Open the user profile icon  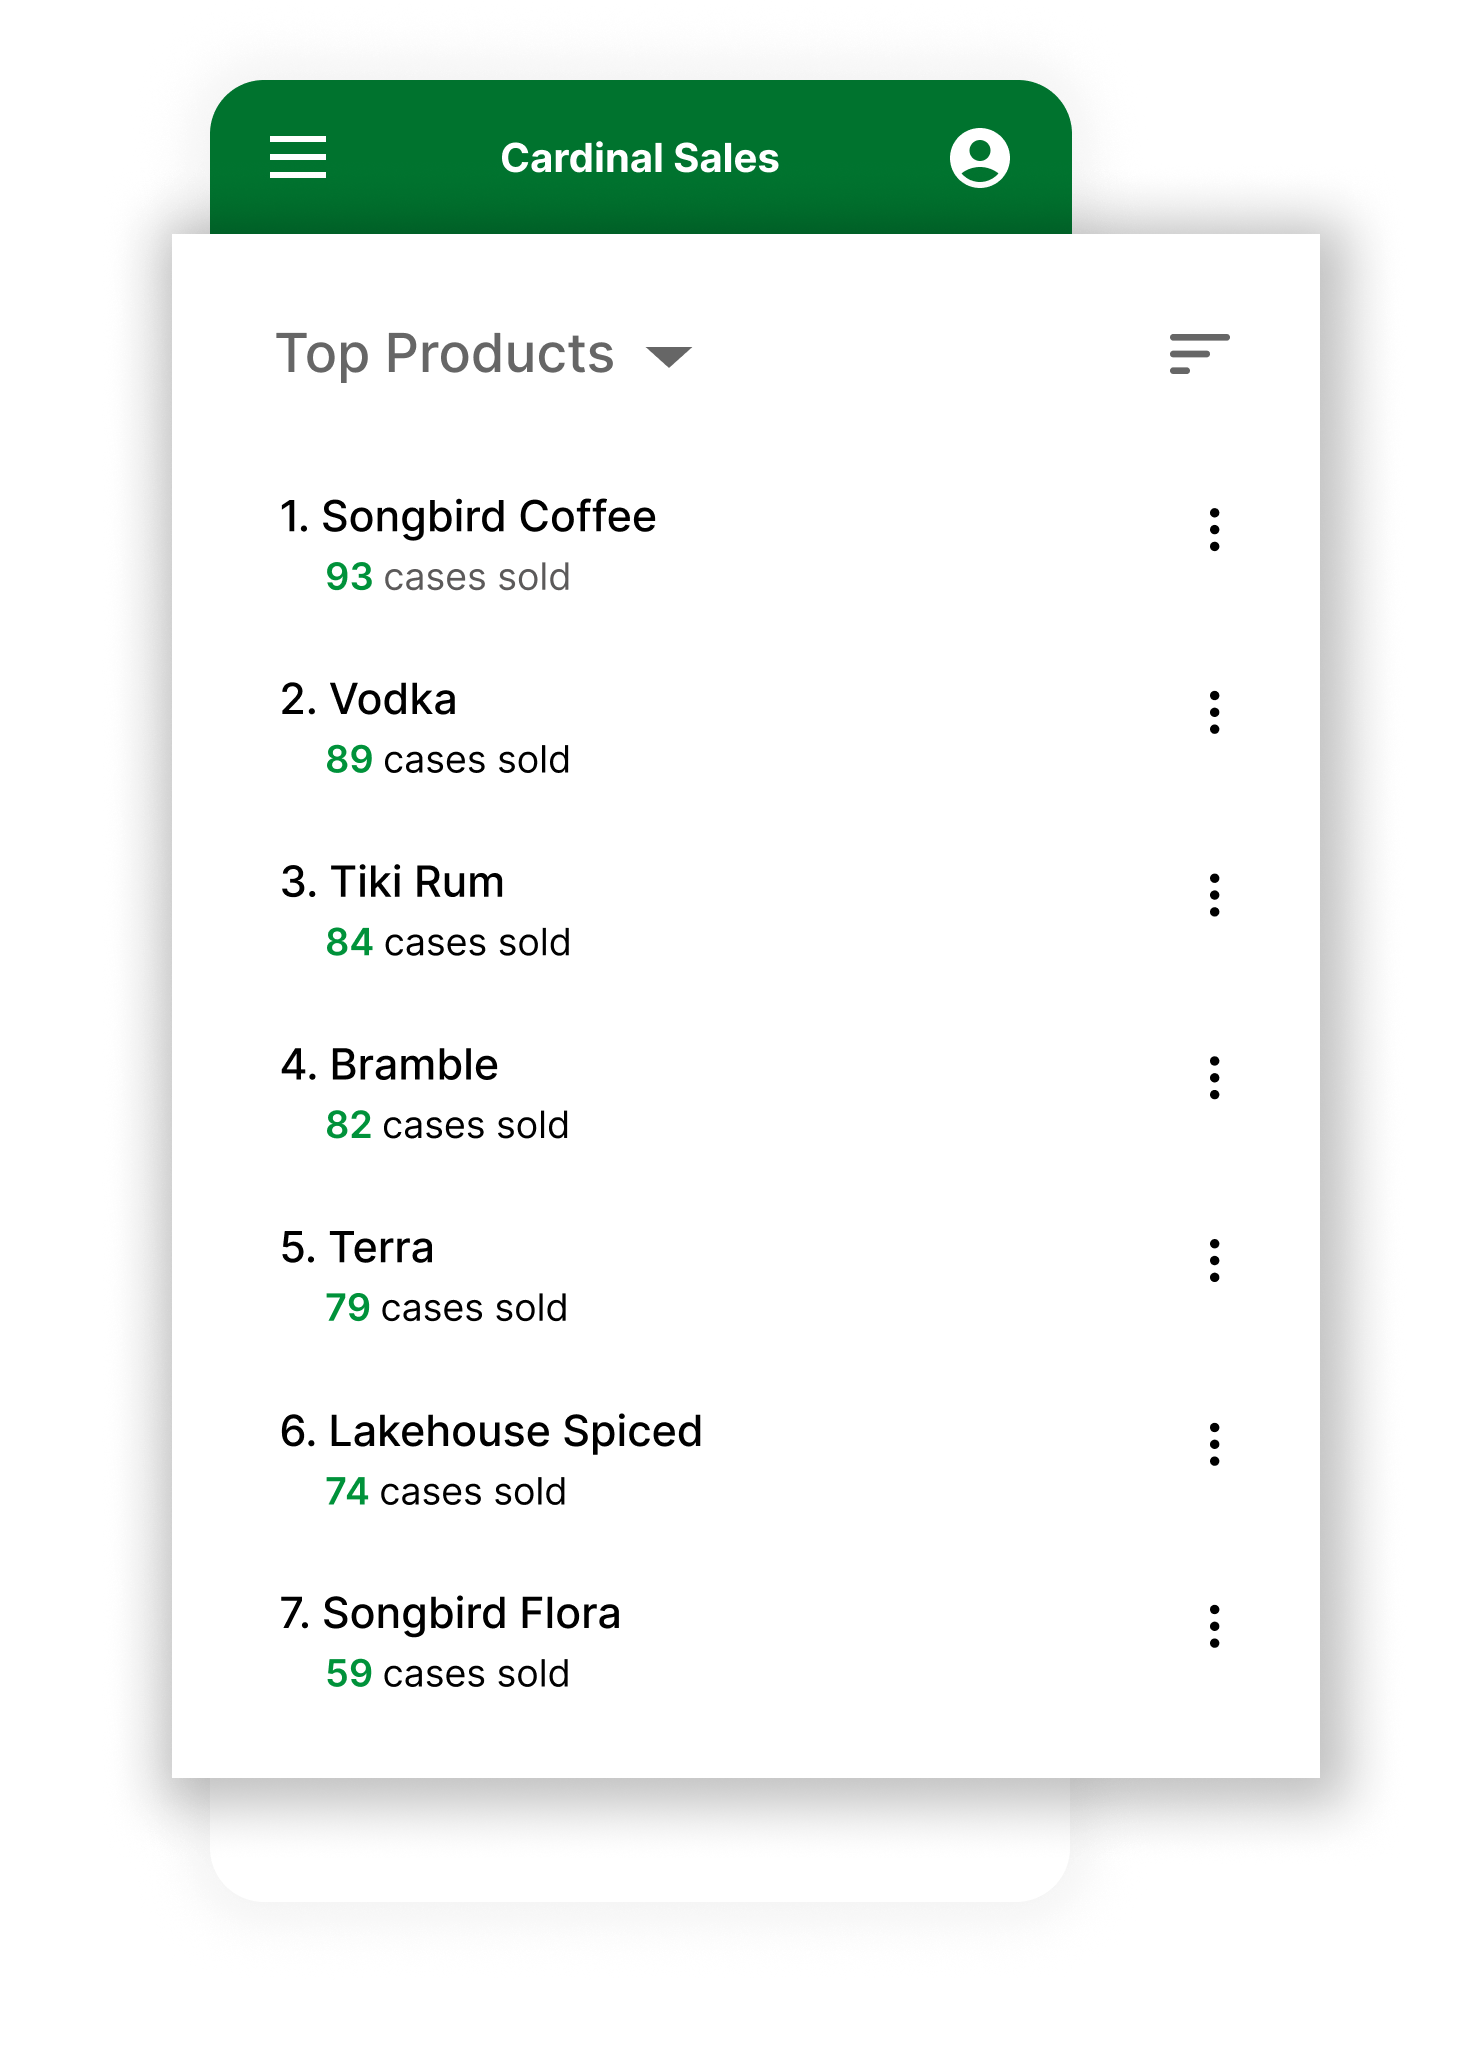click(x=979, y=158)
